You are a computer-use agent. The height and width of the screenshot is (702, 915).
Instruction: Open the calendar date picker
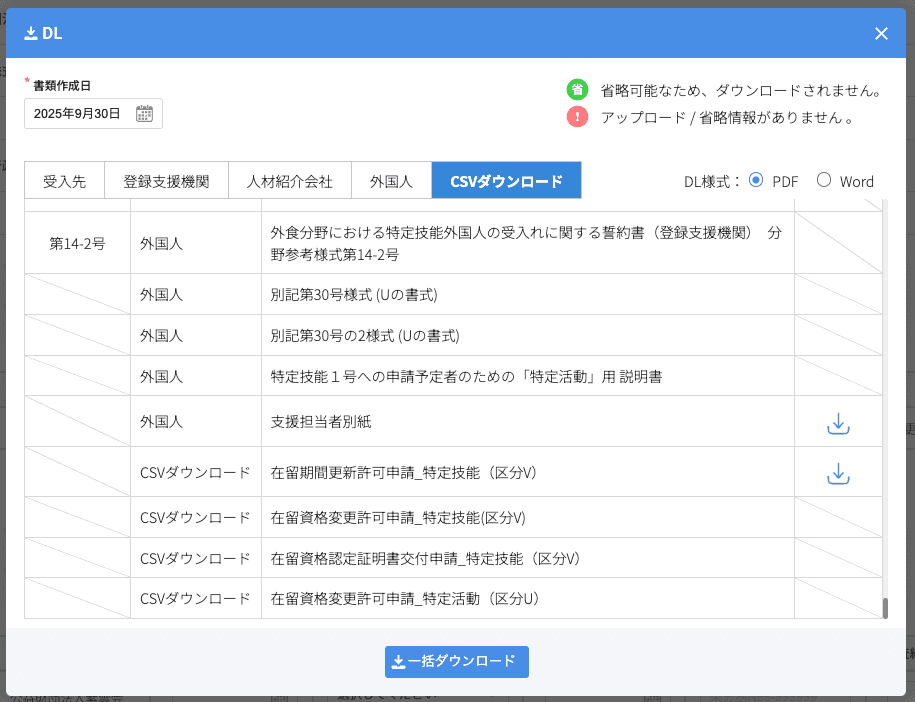145,113
